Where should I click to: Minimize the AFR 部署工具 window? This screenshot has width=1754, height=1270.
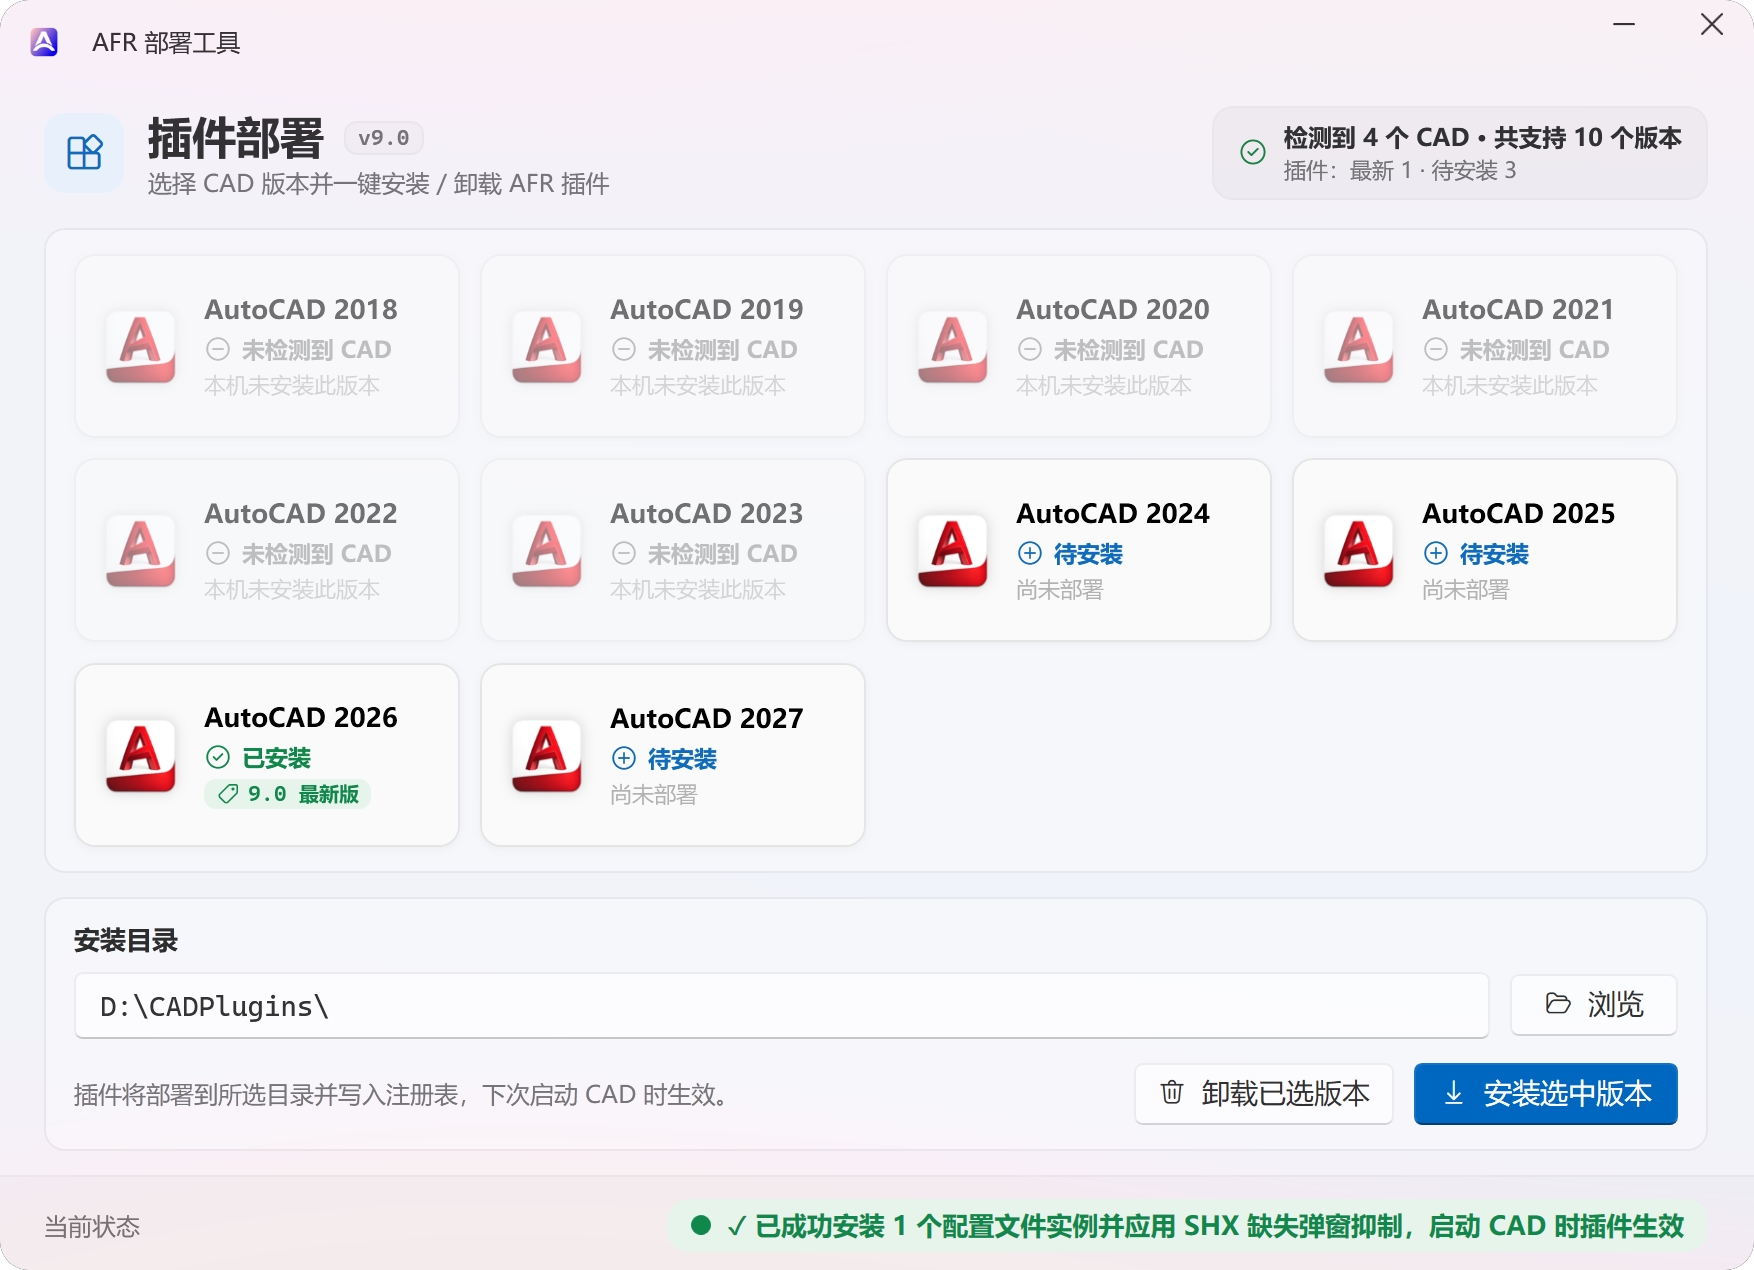(1624, 24)
